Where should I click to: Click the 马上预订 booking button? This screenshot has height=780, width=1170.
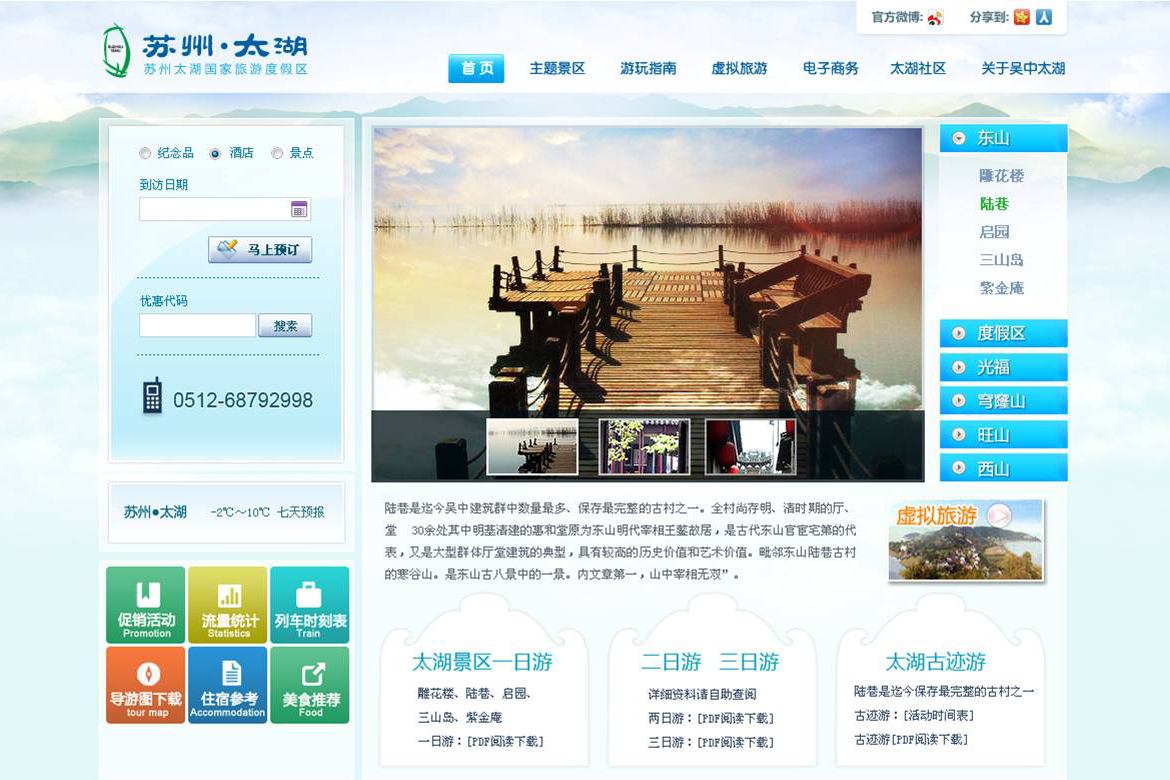260,249
